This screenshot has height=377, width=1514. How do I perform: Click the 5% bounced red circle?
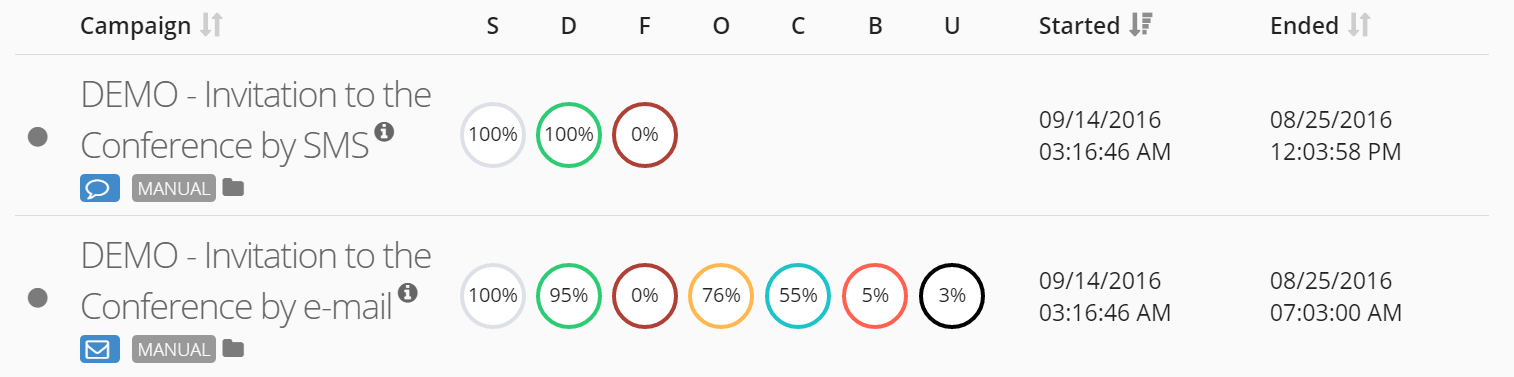tap(875, 296)
